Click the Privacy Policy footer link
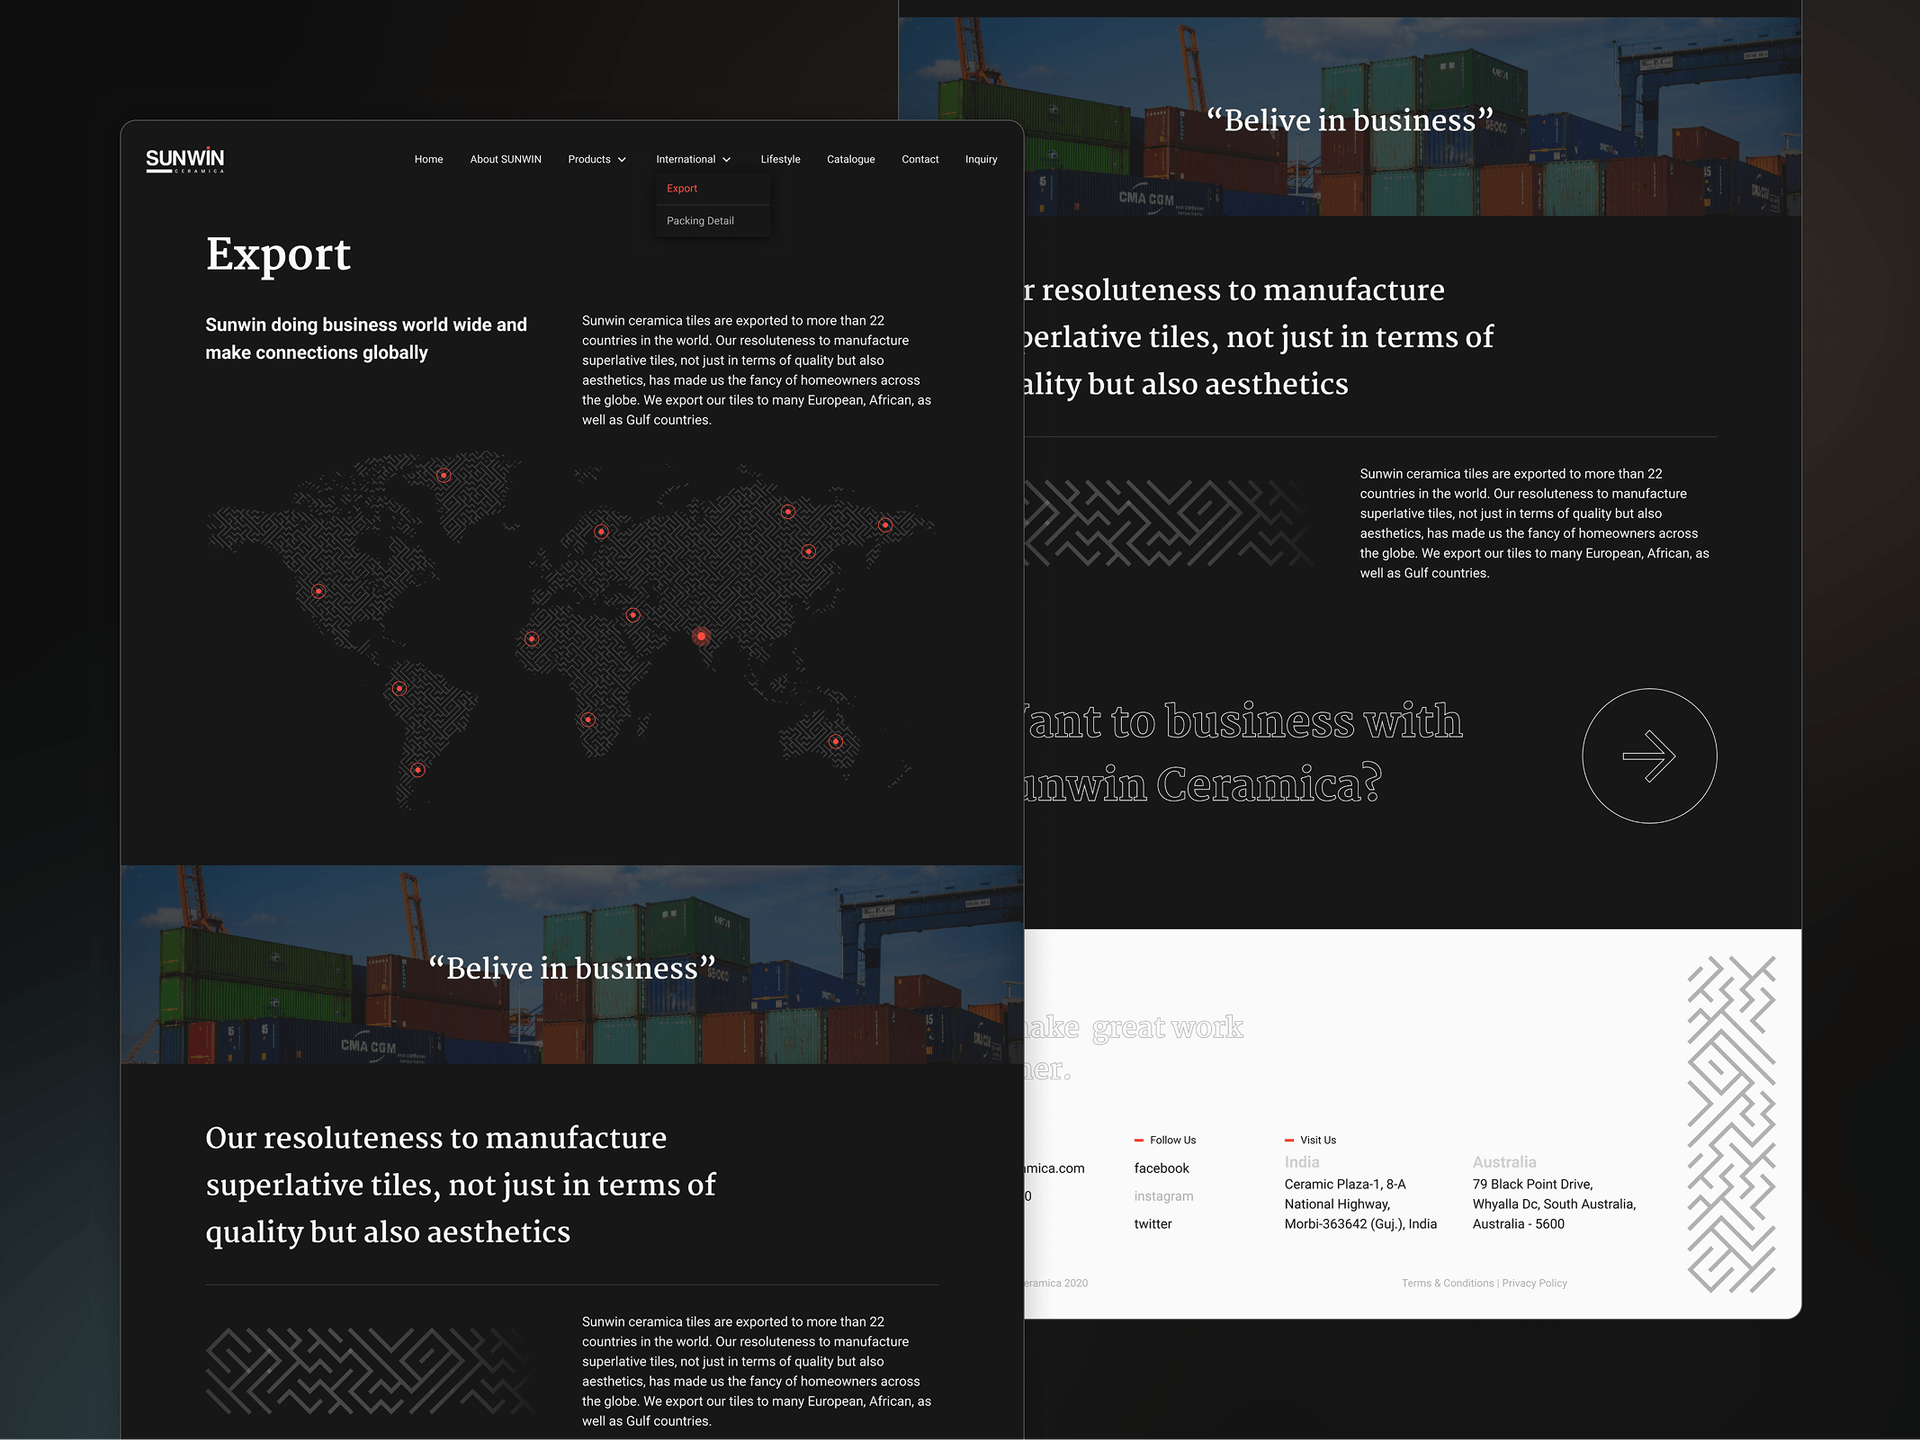This screenshot has width=1920, height=1440. (x=1535, y=1283)
